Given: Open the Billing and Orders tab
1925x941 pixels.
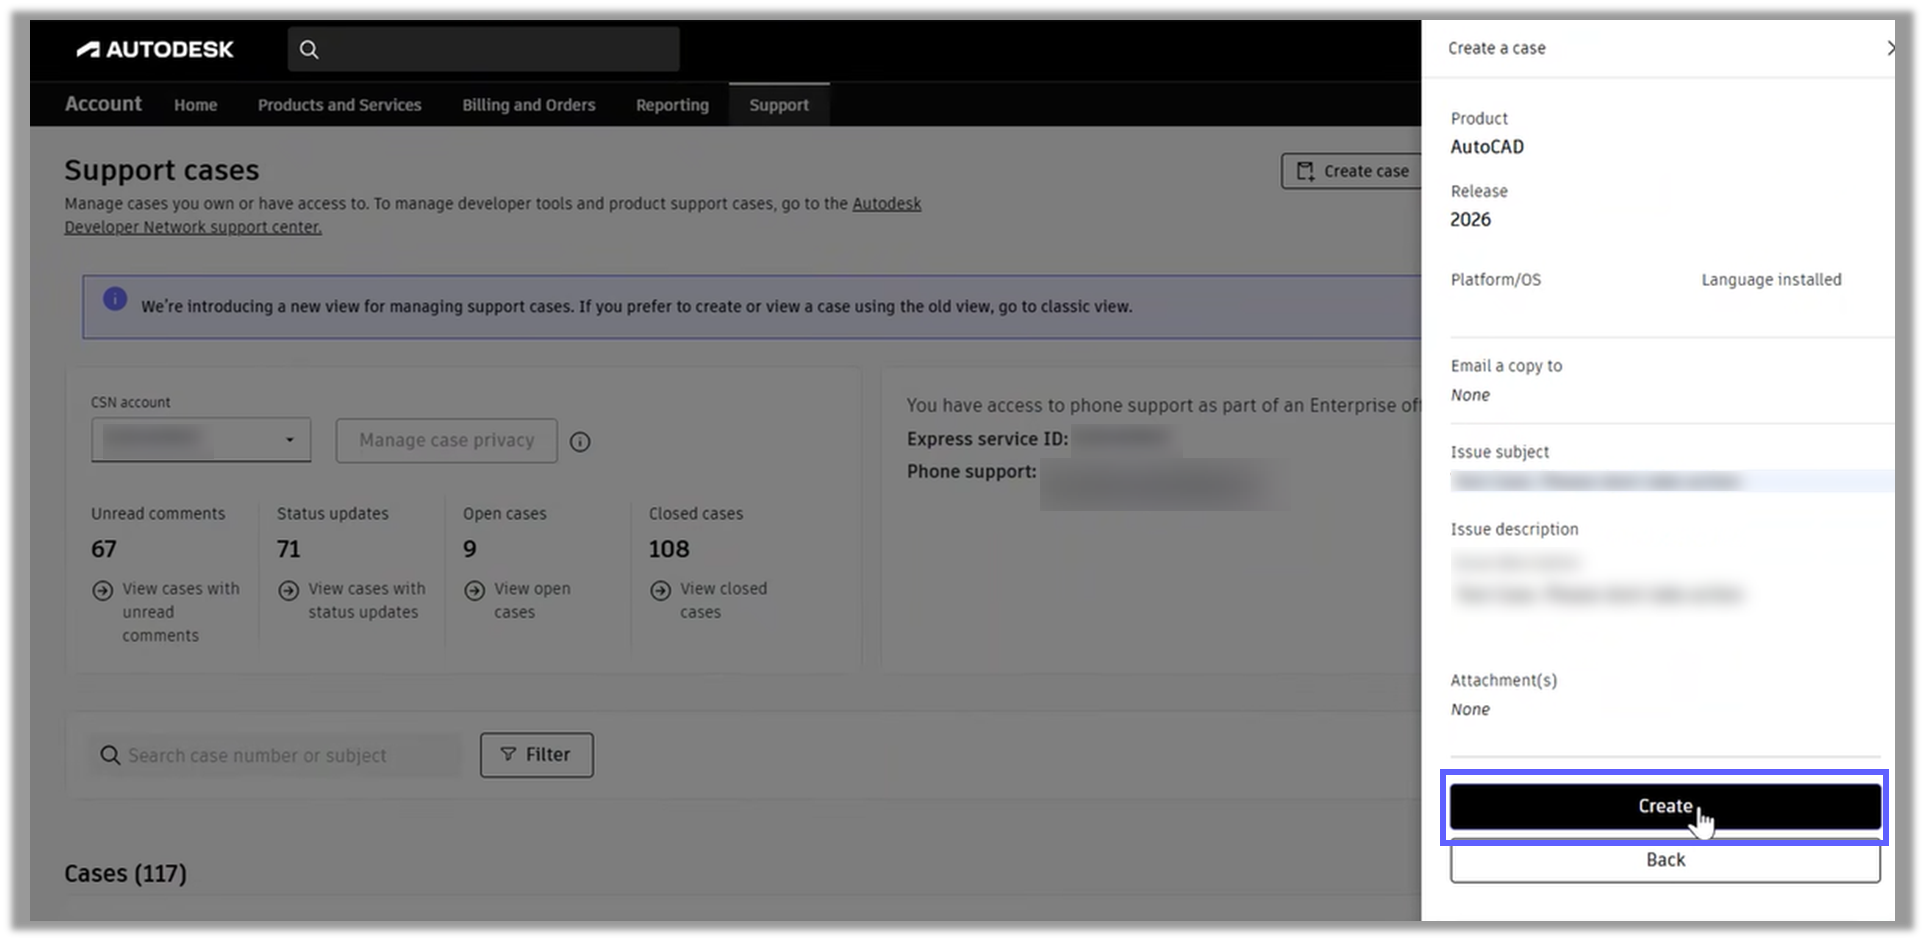Looking at the screenshot, I should point(528,104).
